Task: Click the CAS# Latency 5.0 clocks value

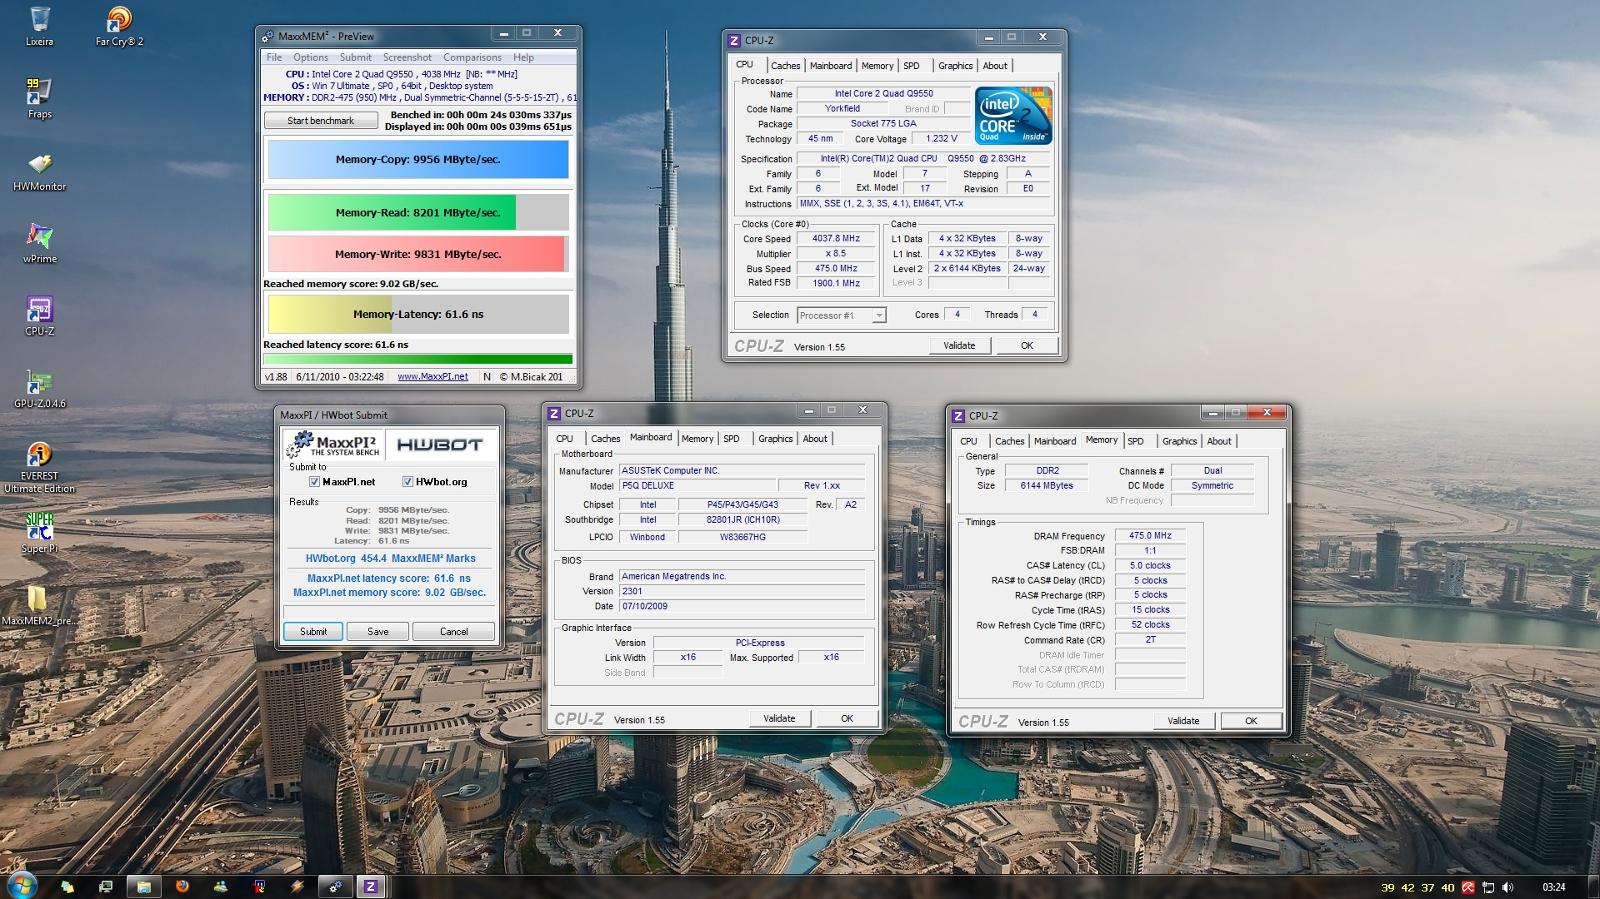Action: (1150, 566)
